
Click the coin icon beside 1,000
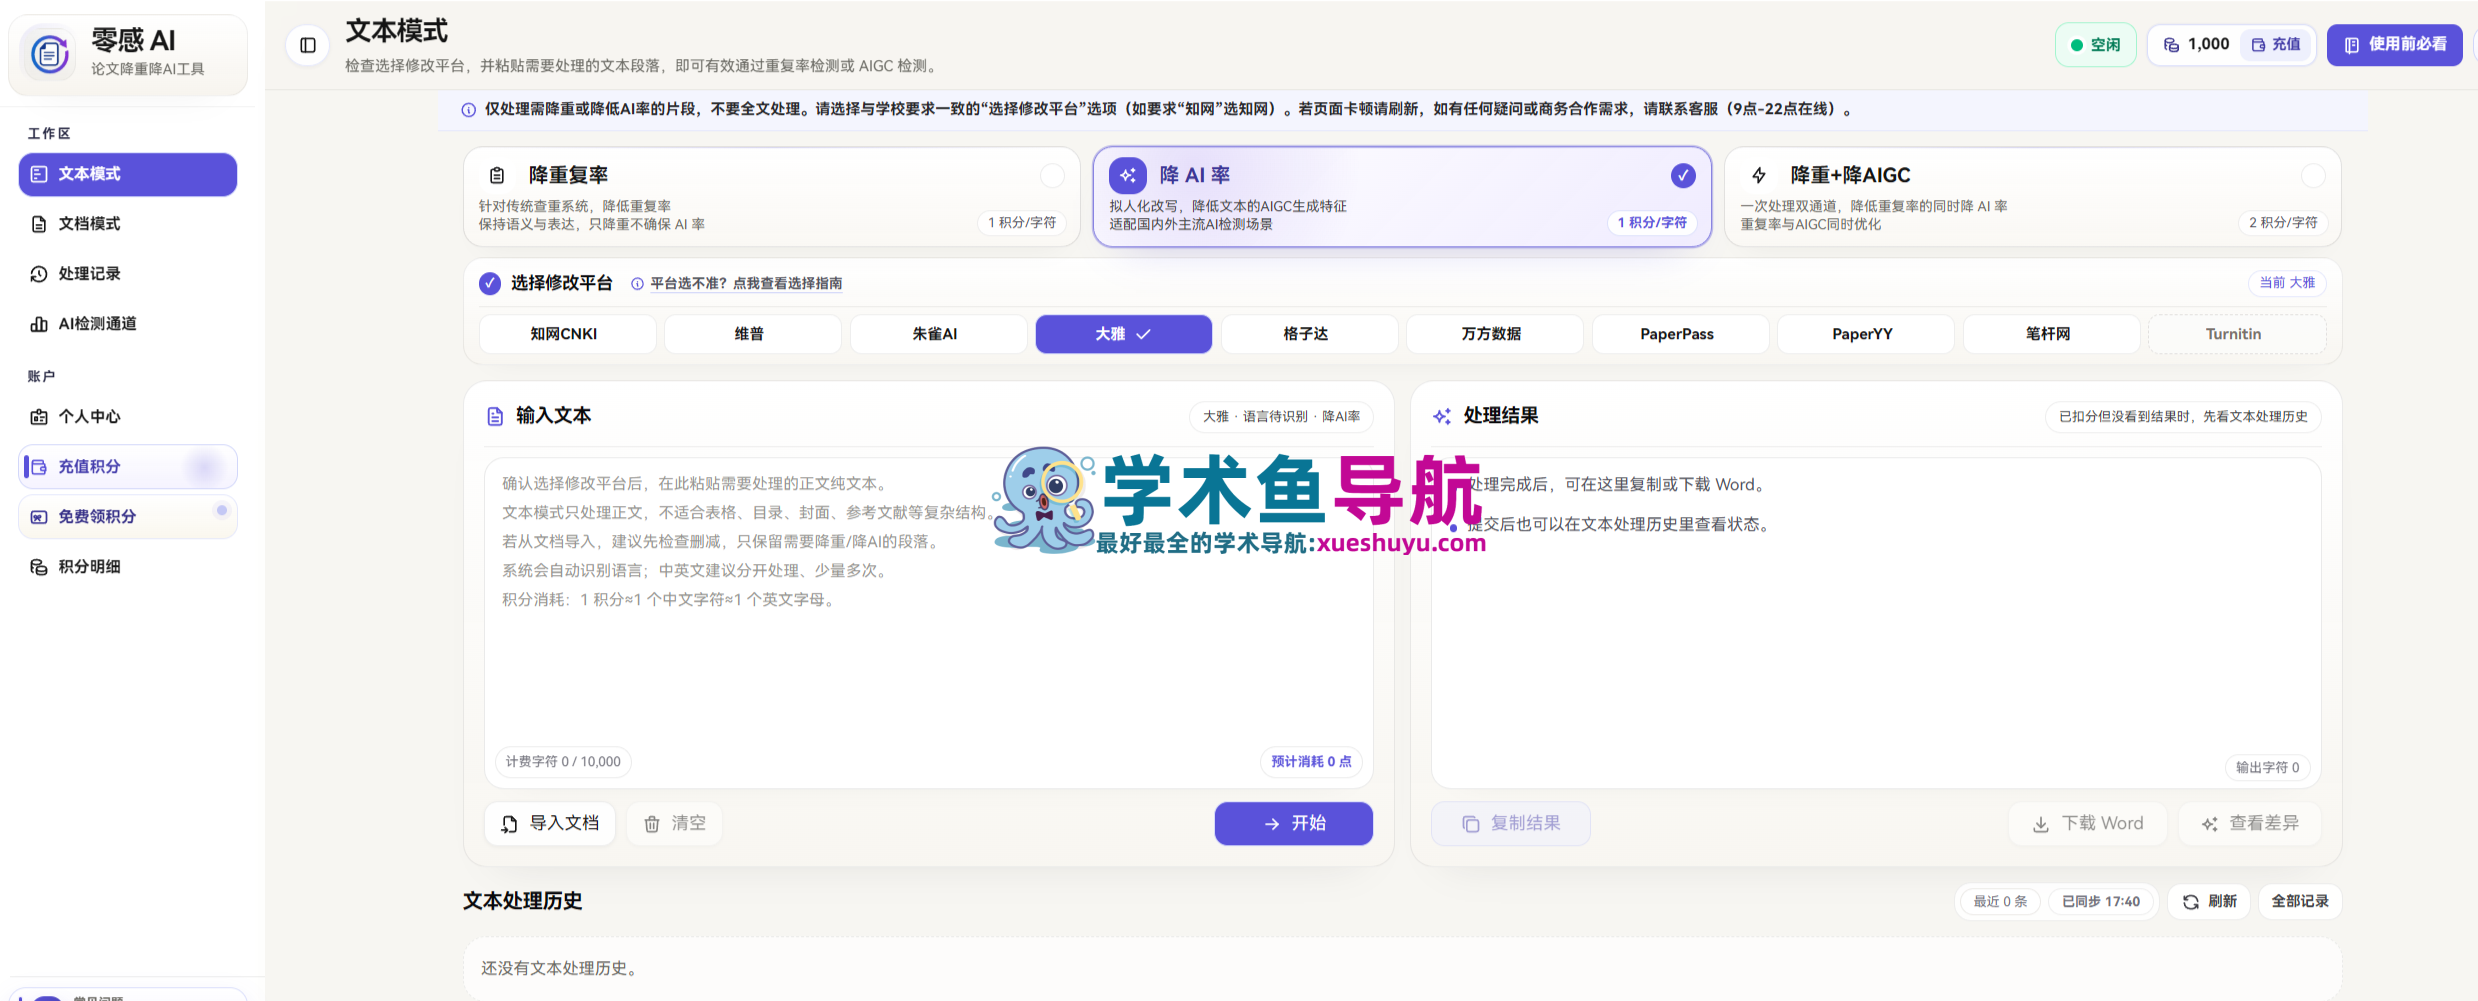[x=2171, y=45]
